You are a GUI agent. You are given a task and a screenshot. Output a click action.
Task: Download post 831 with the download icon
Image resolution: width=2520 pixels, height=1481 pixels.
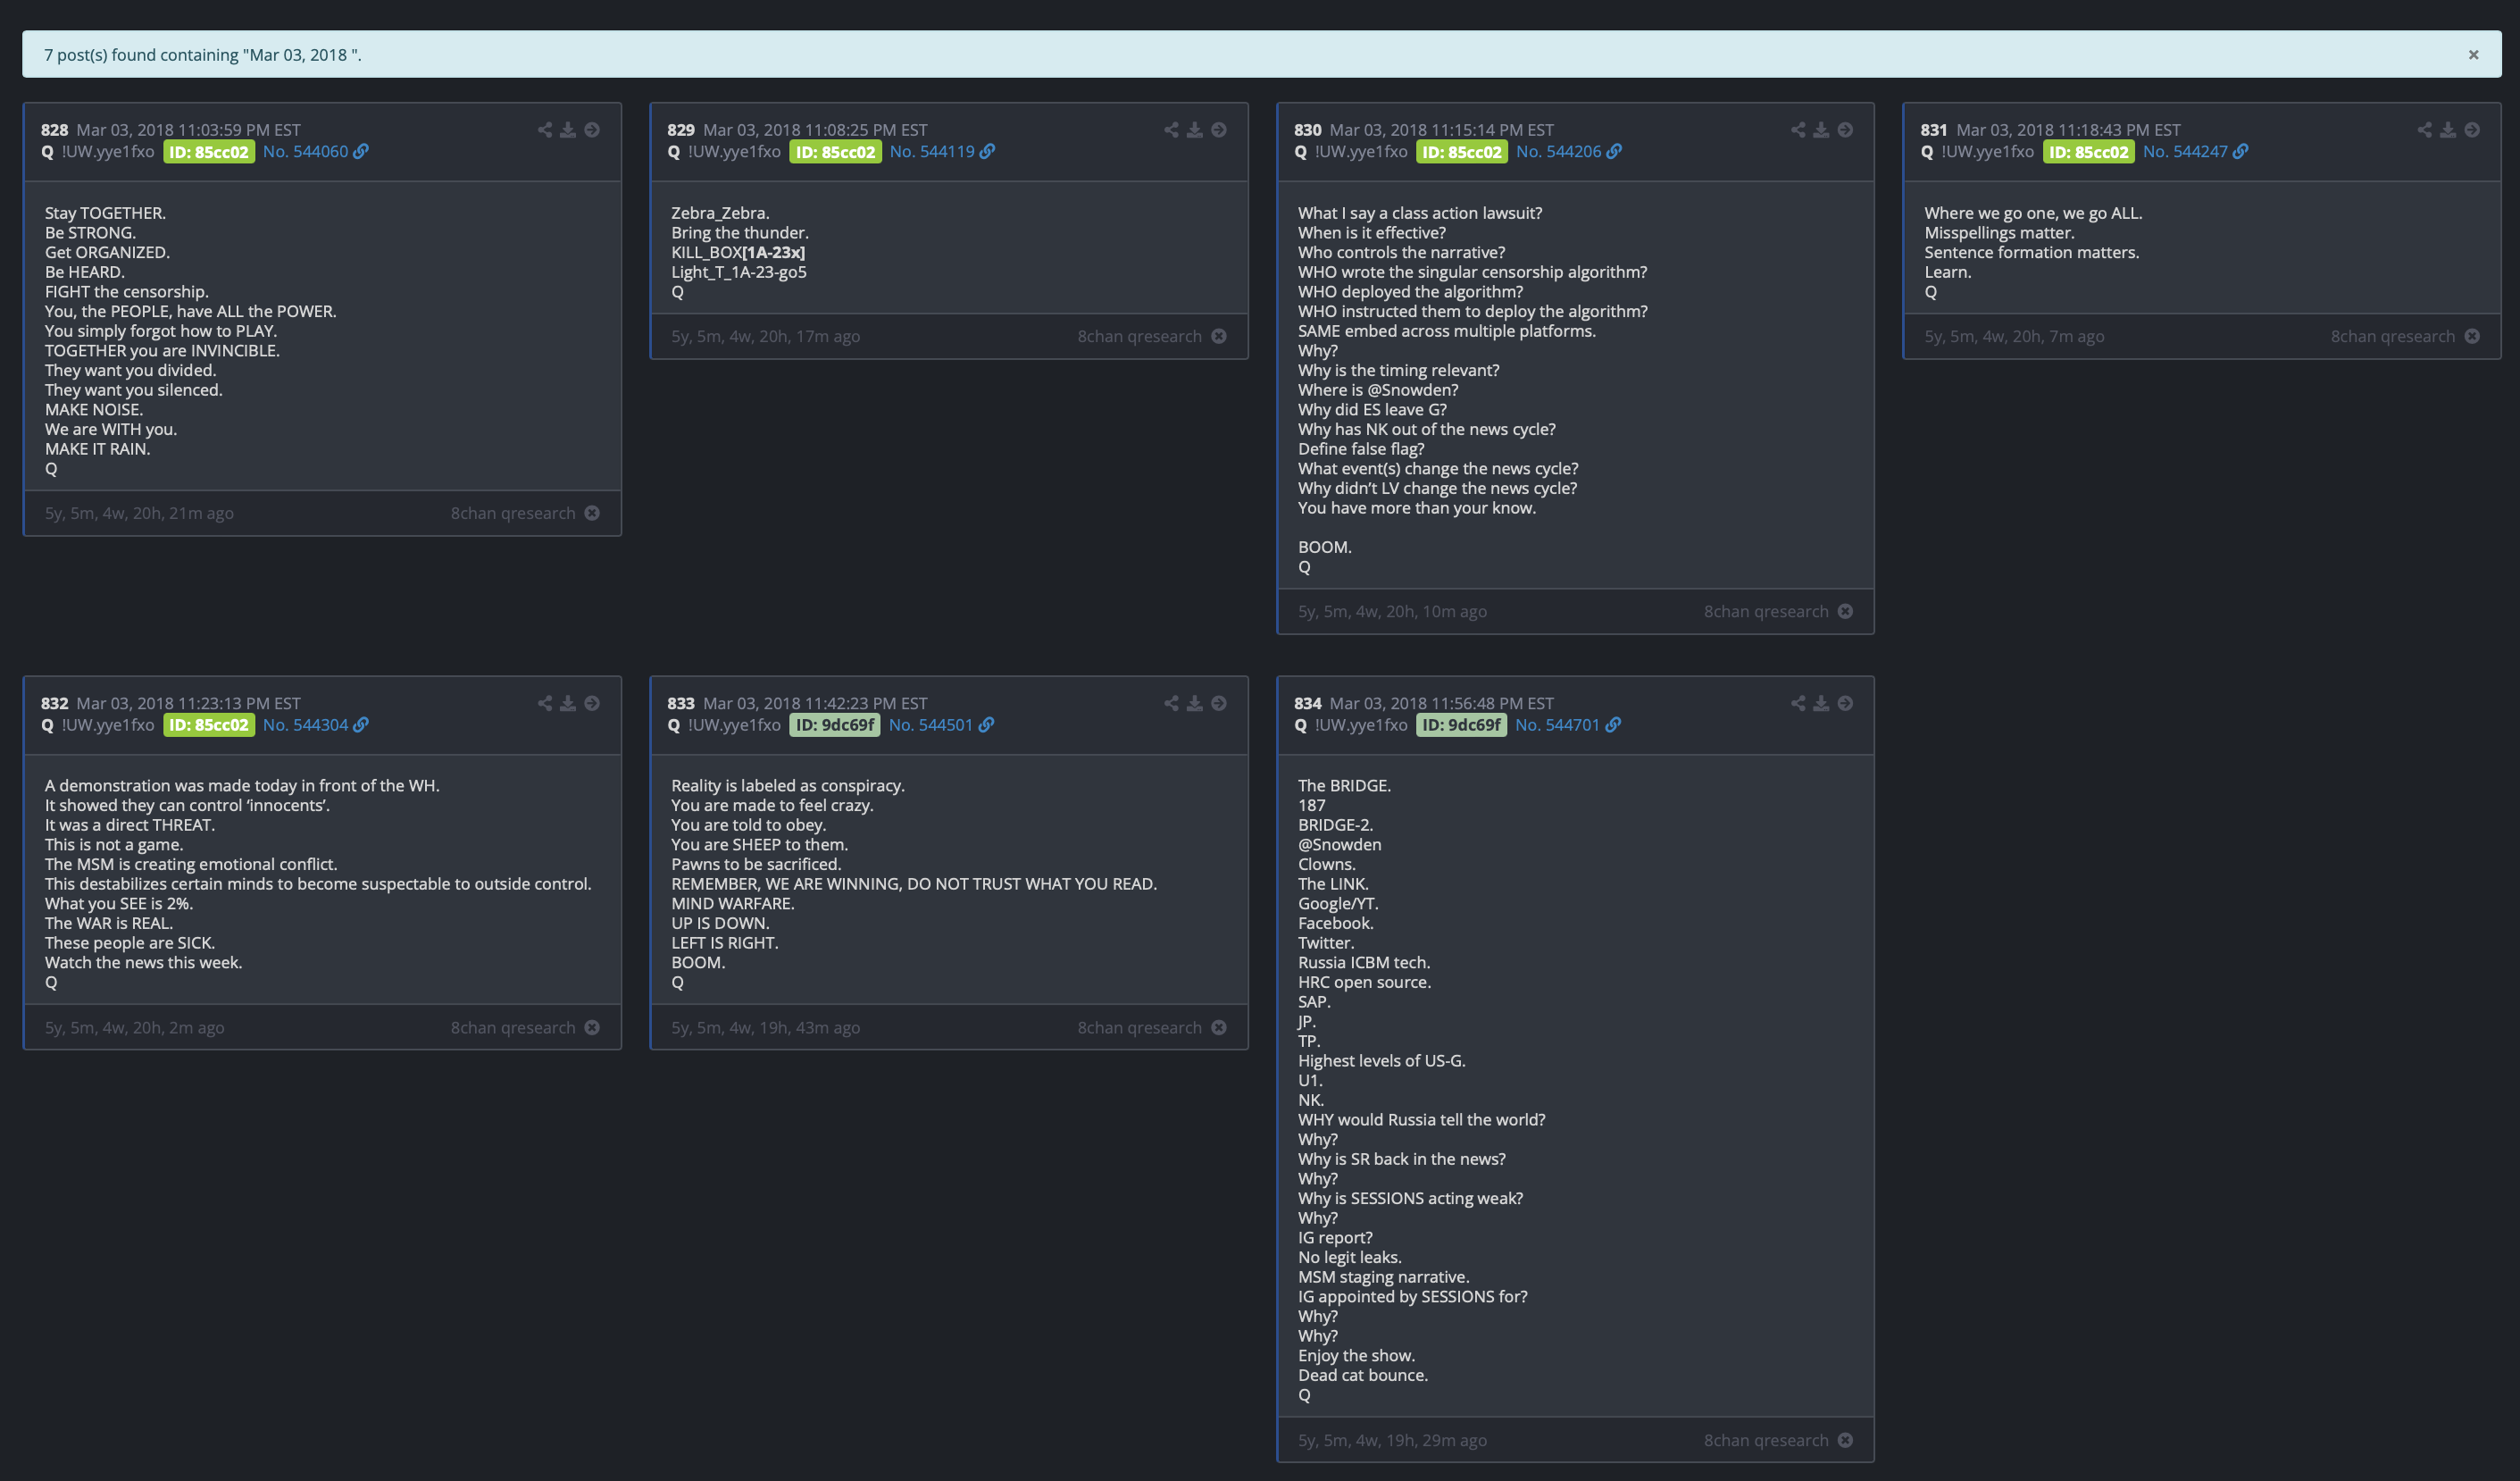[2448, 130]
